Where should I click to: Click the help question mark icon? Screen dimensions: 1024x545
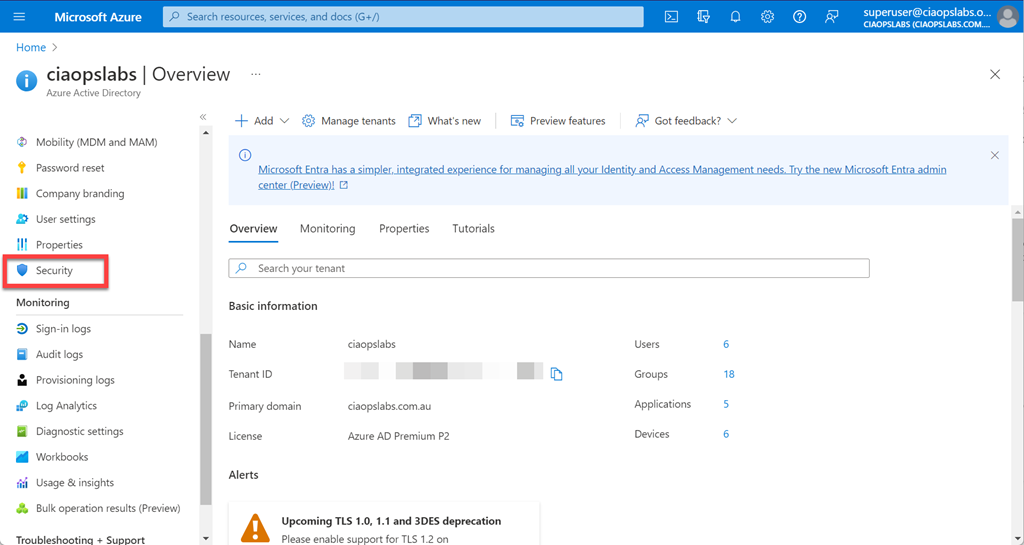tap(799, 17)
